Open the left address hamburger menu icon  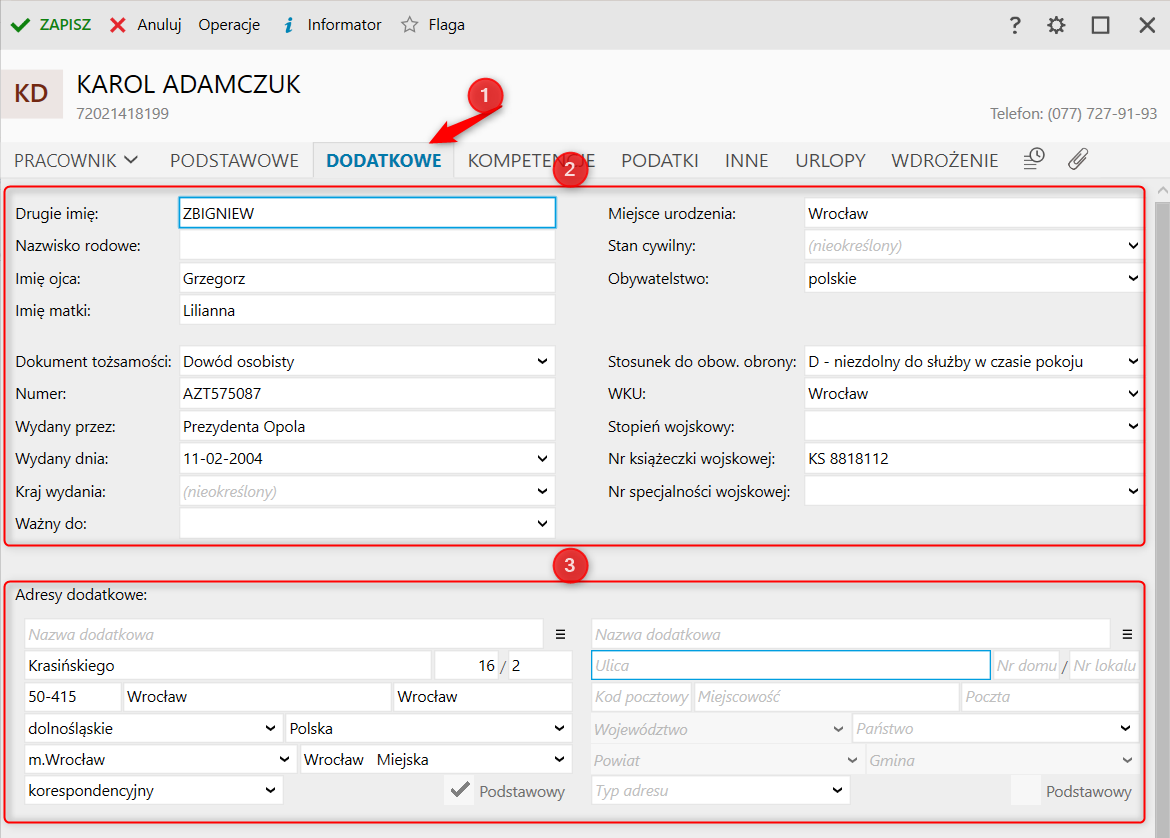click(560, 634)
